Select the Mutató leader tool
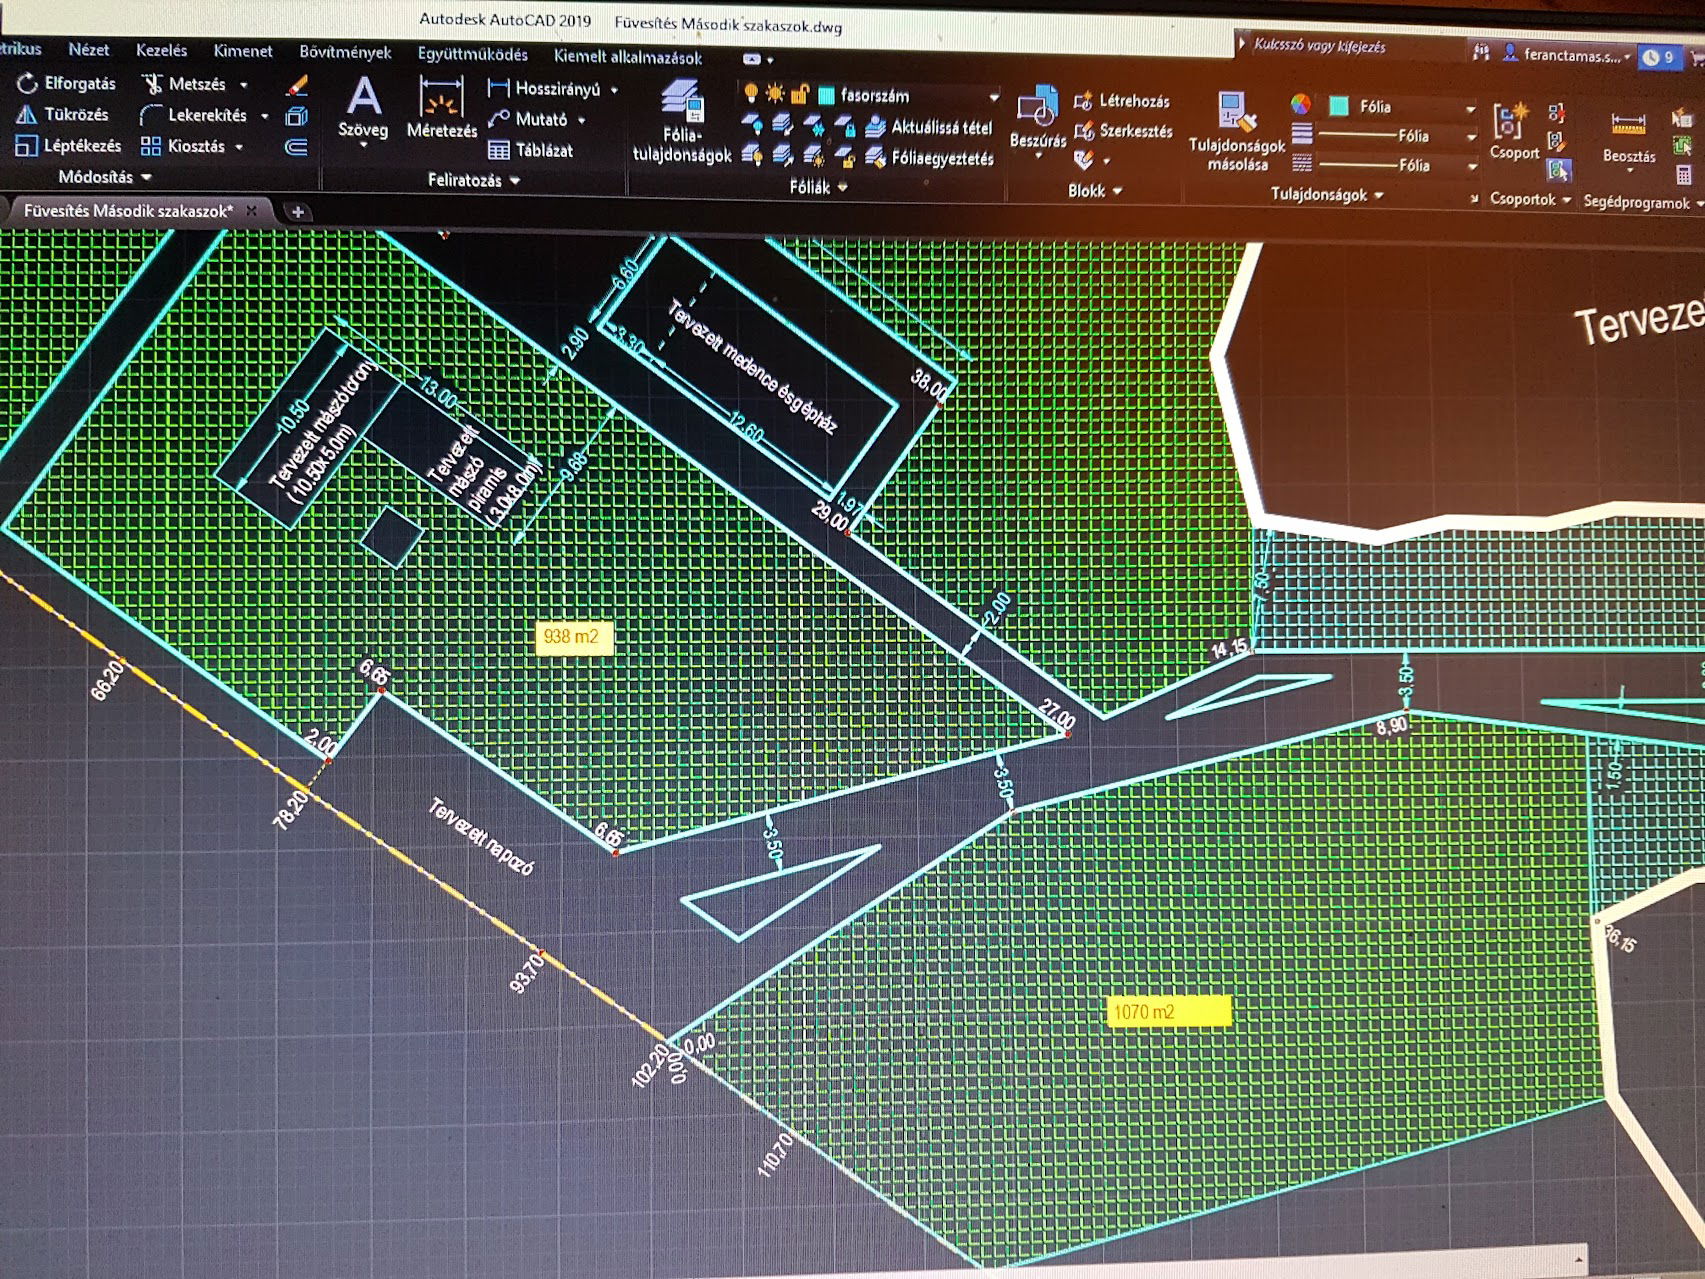Image resolution: width=1705 pixels, height=1279 pixels. coord(529,119)
